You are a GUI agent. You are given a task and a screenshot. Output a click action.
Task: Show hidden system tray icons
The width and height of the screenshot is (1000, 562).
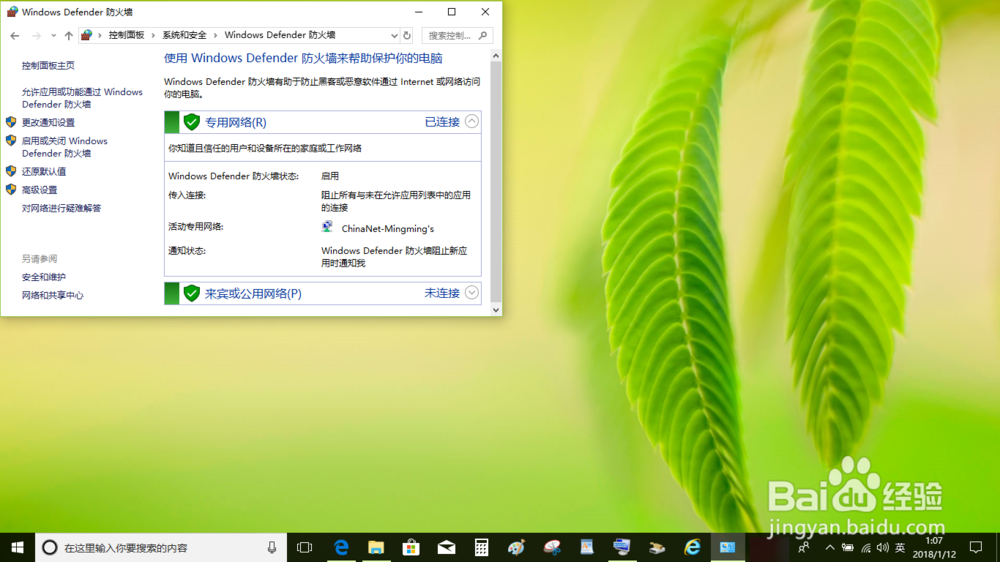tap(830, 547)
